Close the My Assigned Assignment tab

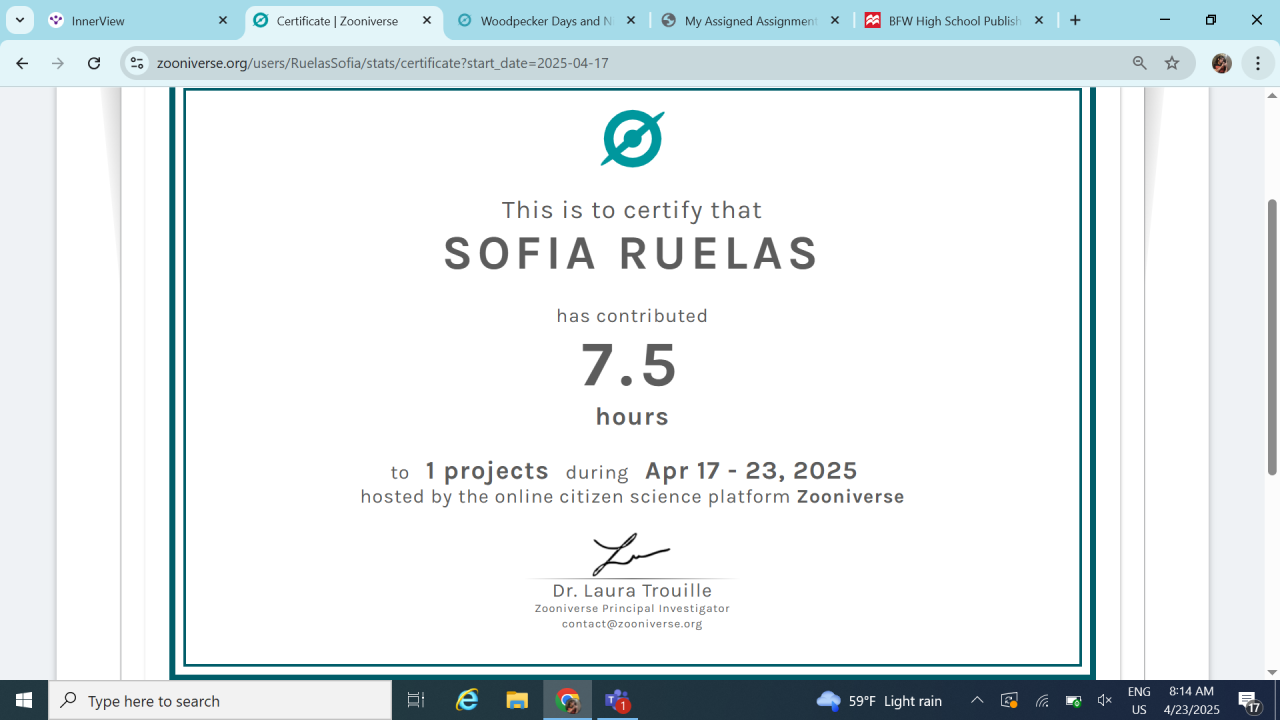pyautogui.click(x=835, y=20)
